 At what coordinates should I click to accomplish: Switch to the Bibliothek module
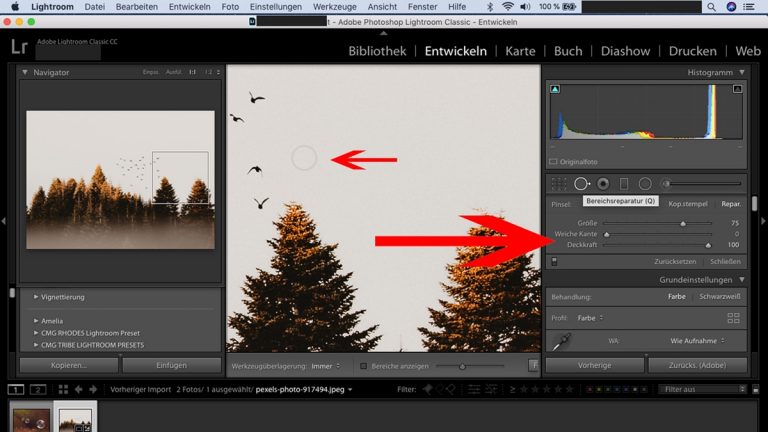(377, 51)
